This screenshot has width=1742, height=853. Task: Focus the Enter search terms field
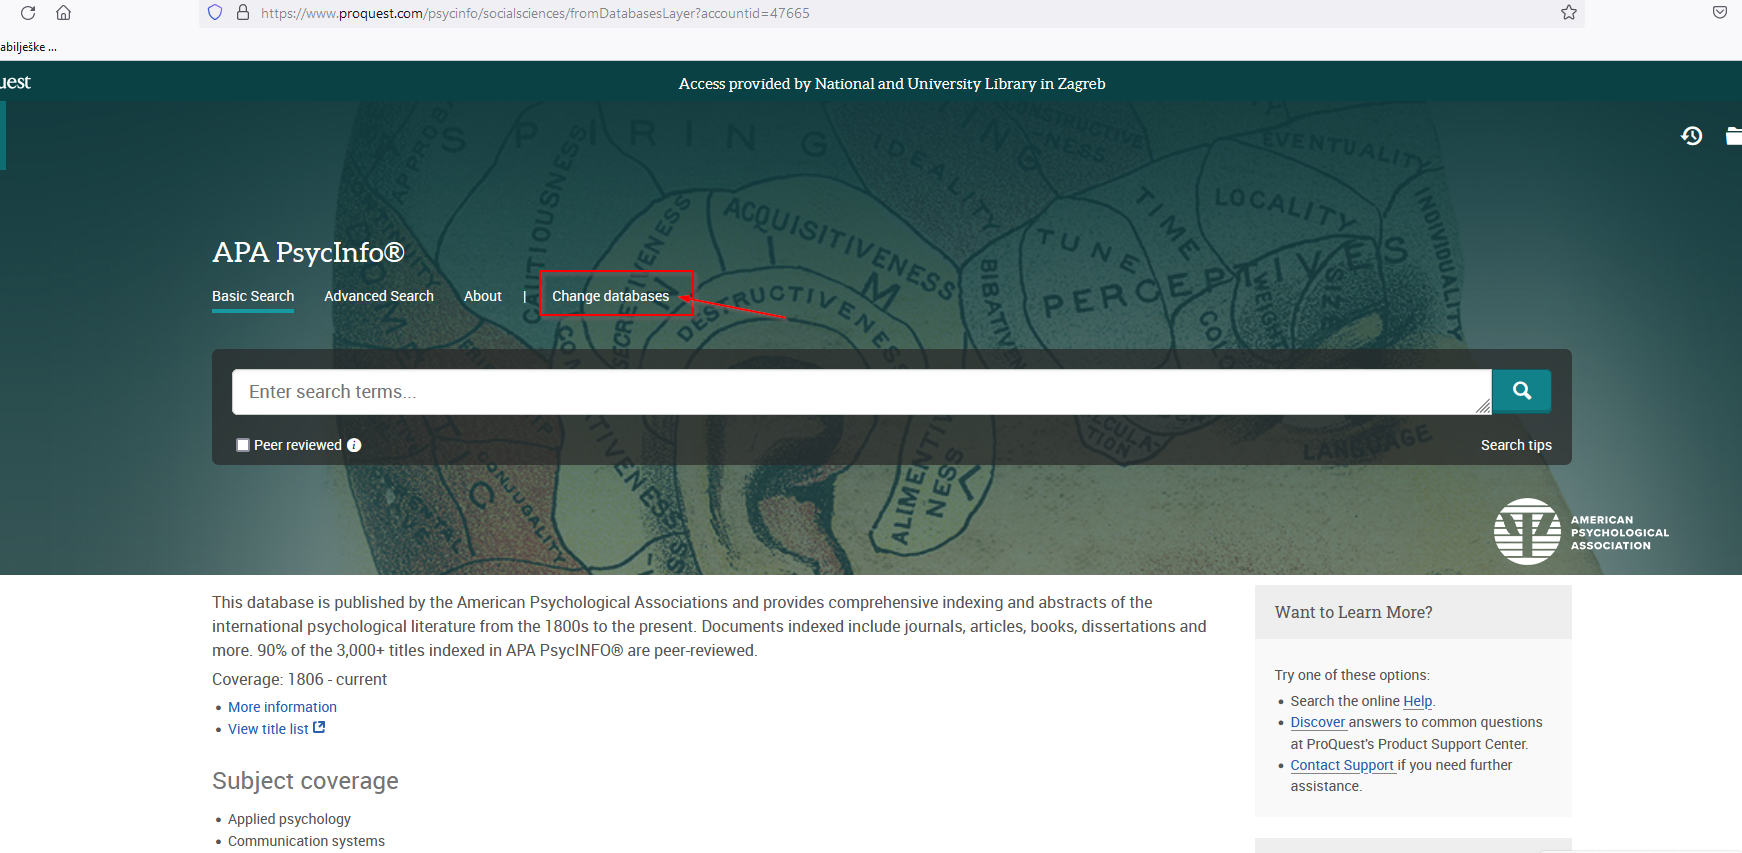[861, 392]
